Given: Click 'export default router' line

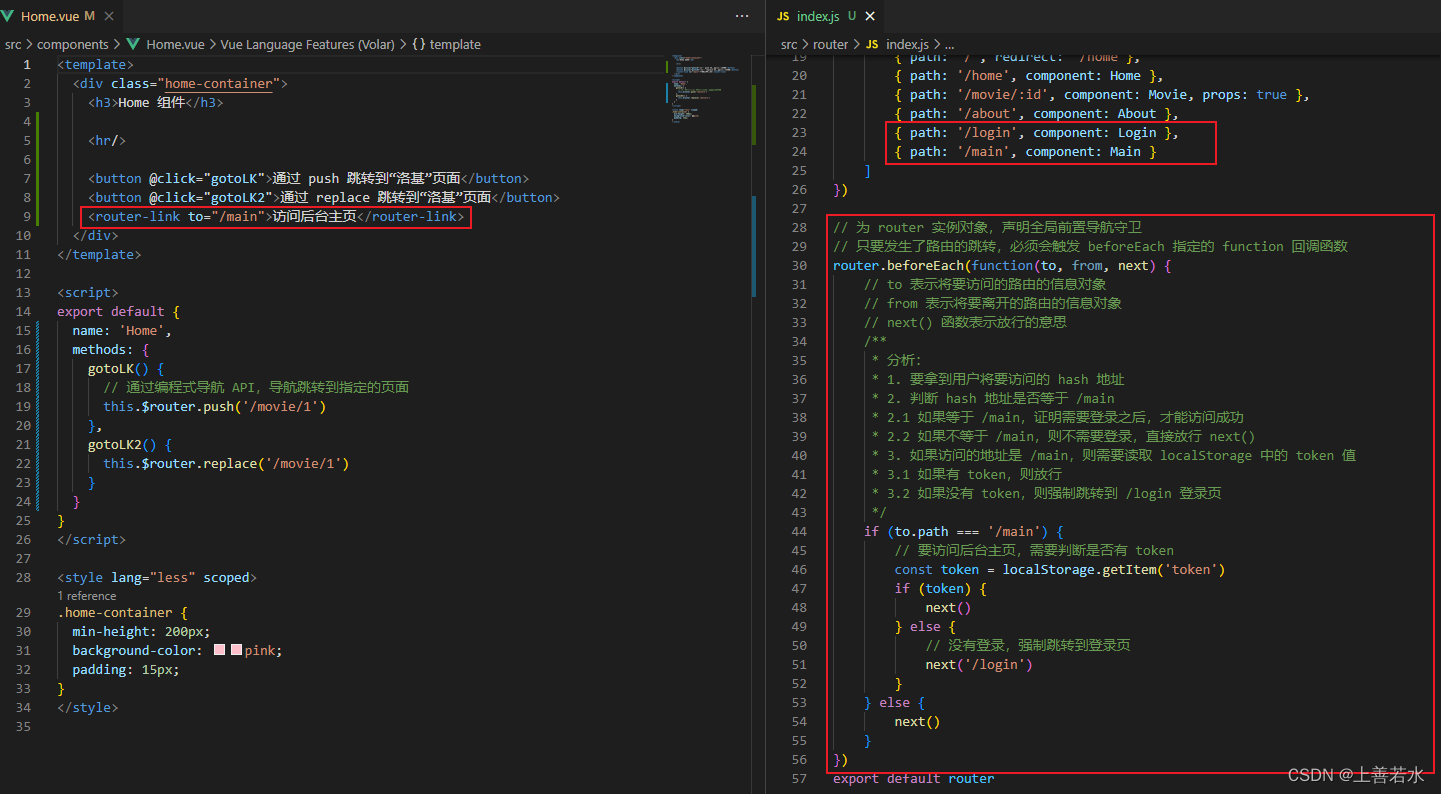Looking at the screenshot, I should pyautogui.click(x=913, y=778).
